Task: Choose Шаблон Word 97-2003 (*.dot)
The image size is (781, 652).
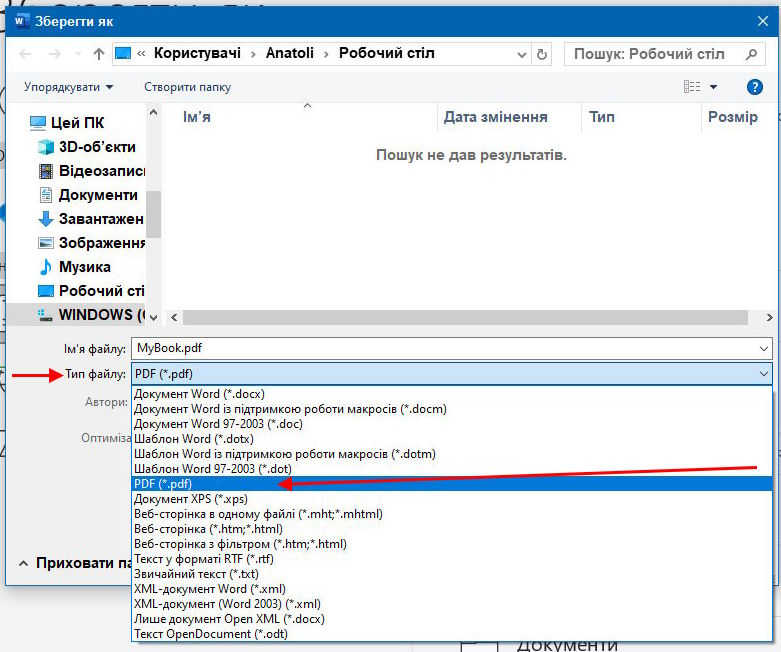Action: click(452, 469)
